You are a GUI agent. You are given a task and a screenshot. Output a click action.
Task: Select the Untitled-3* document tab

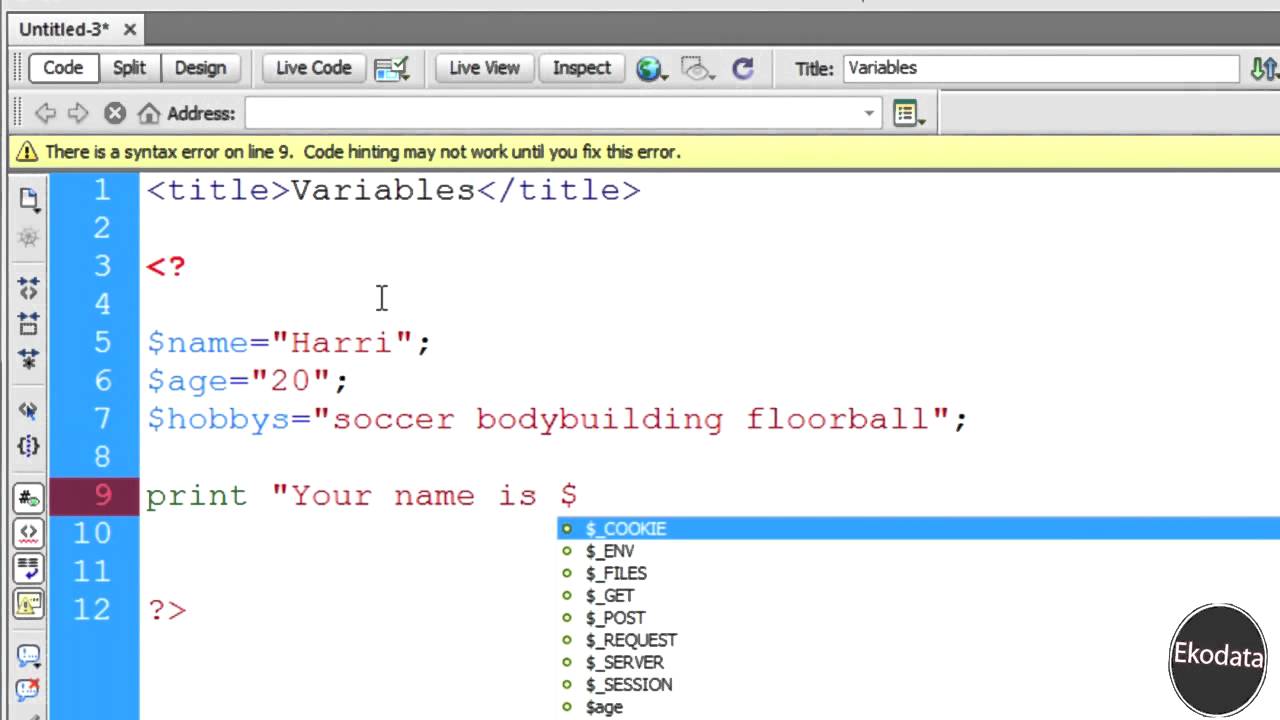click(64, 30)
